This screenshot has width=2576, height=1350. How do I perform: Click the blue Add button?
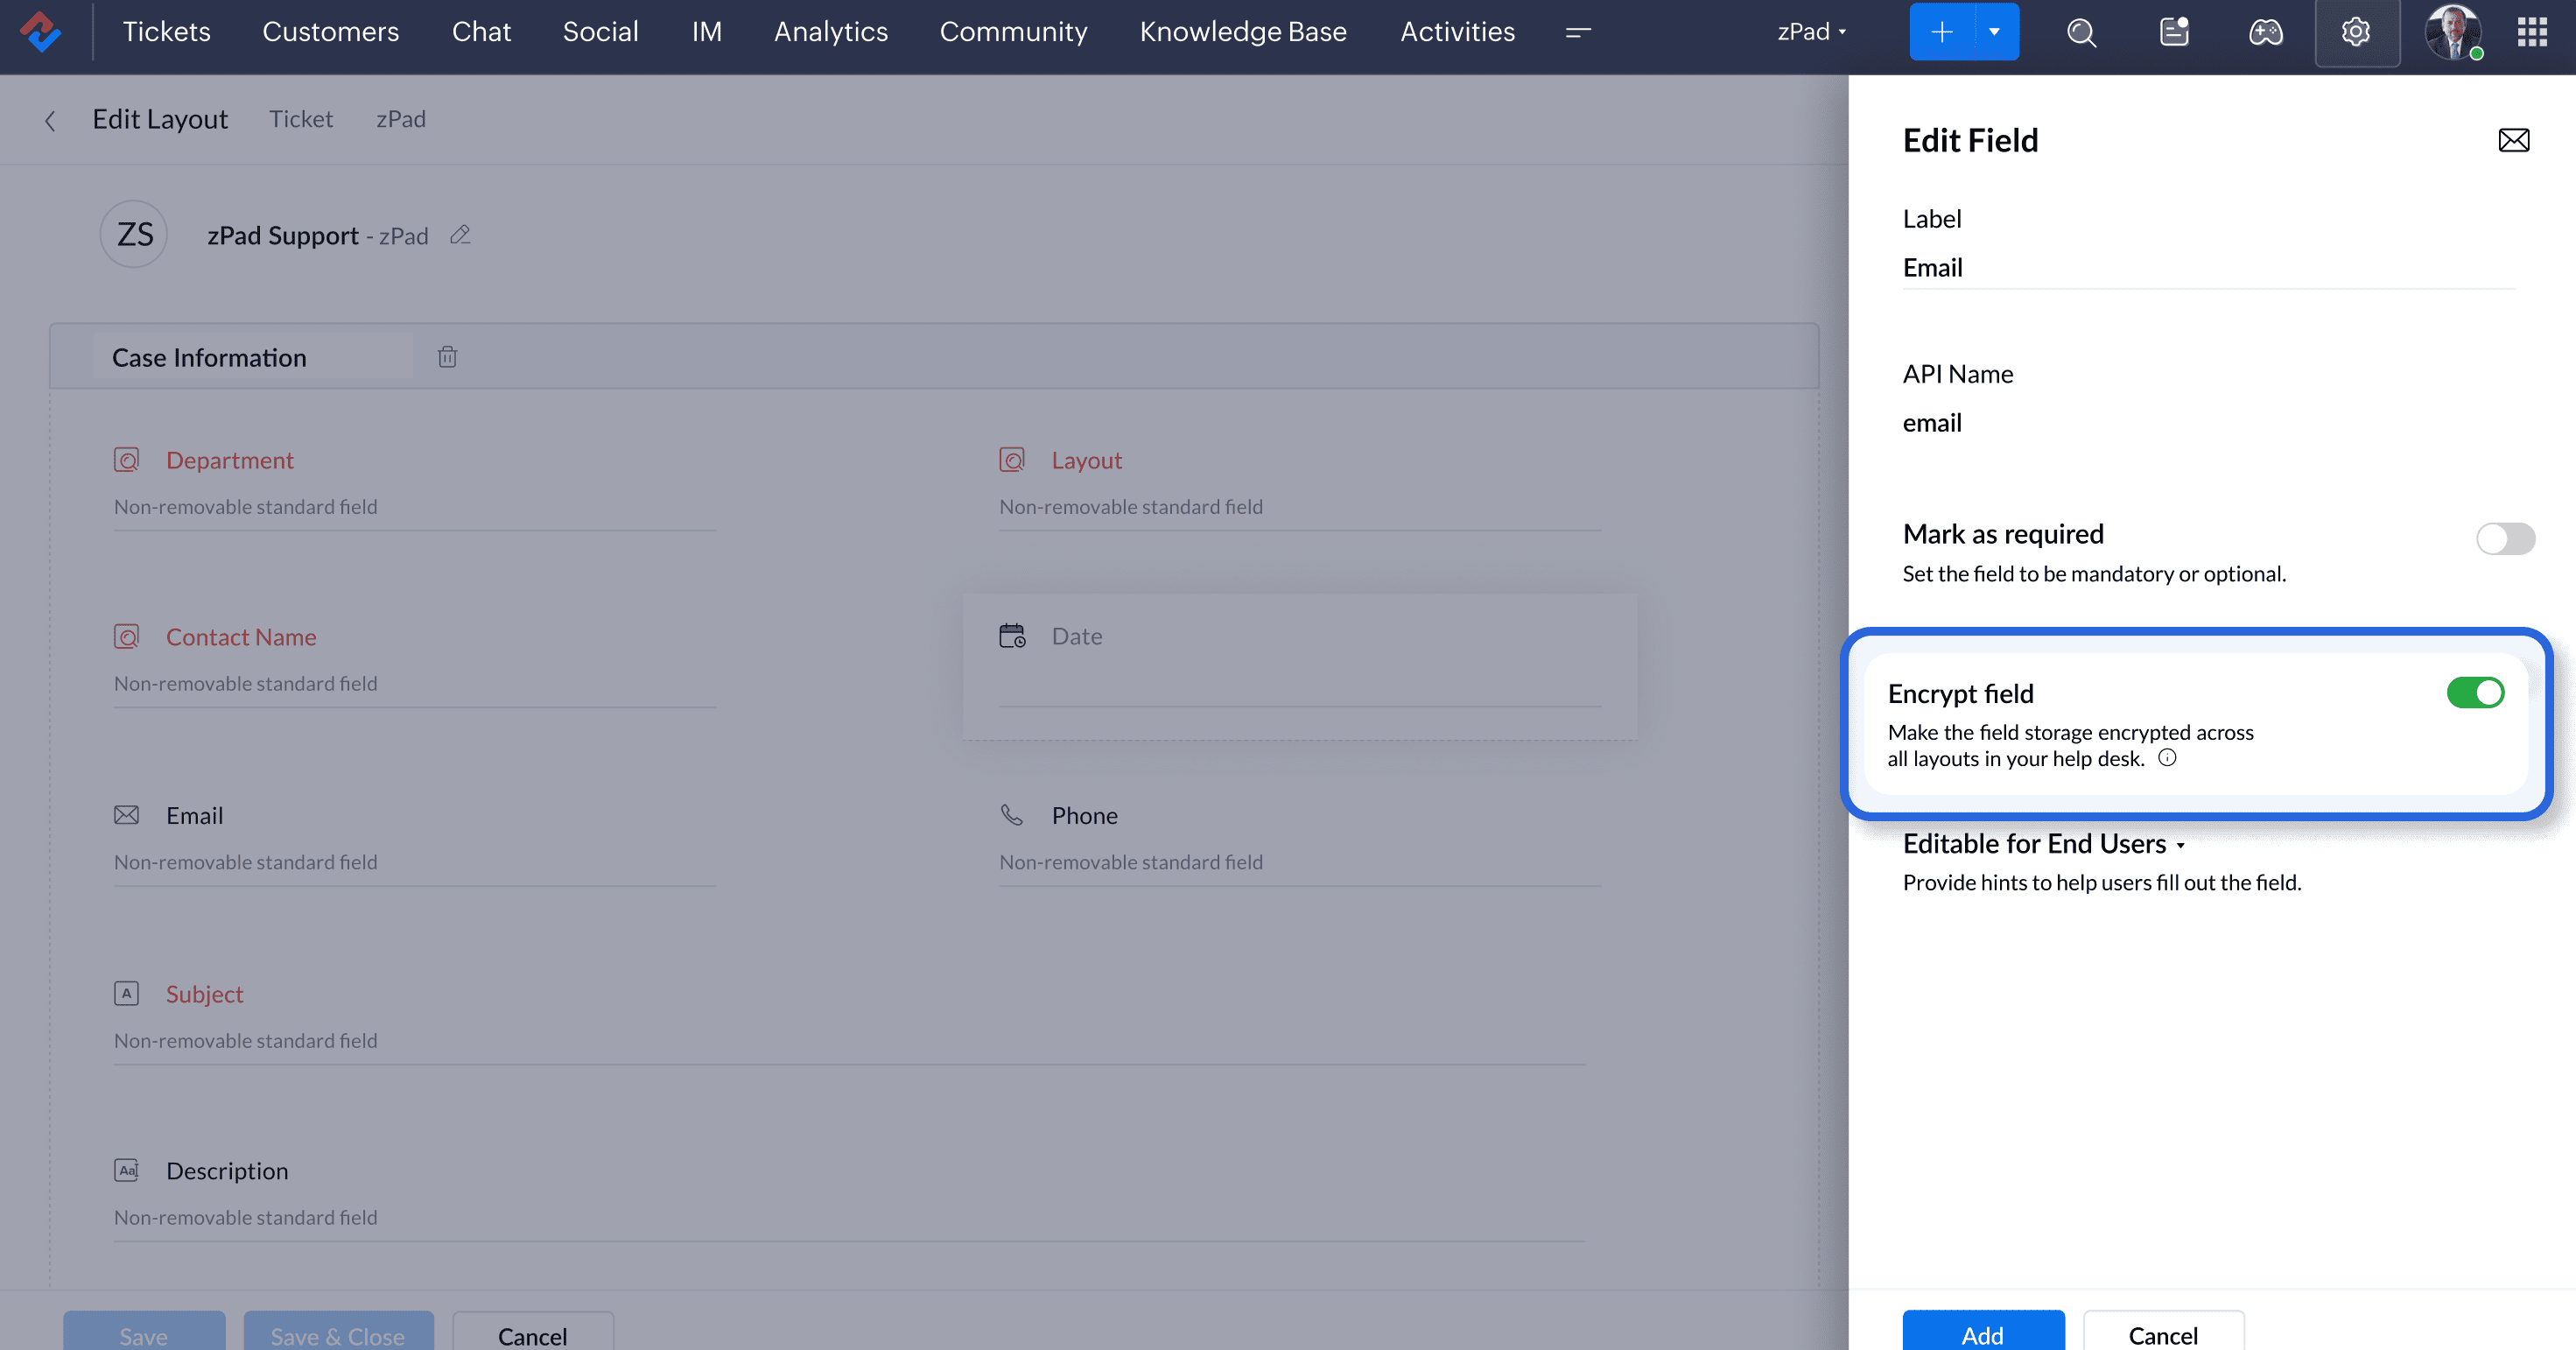coord(1982,1334)
